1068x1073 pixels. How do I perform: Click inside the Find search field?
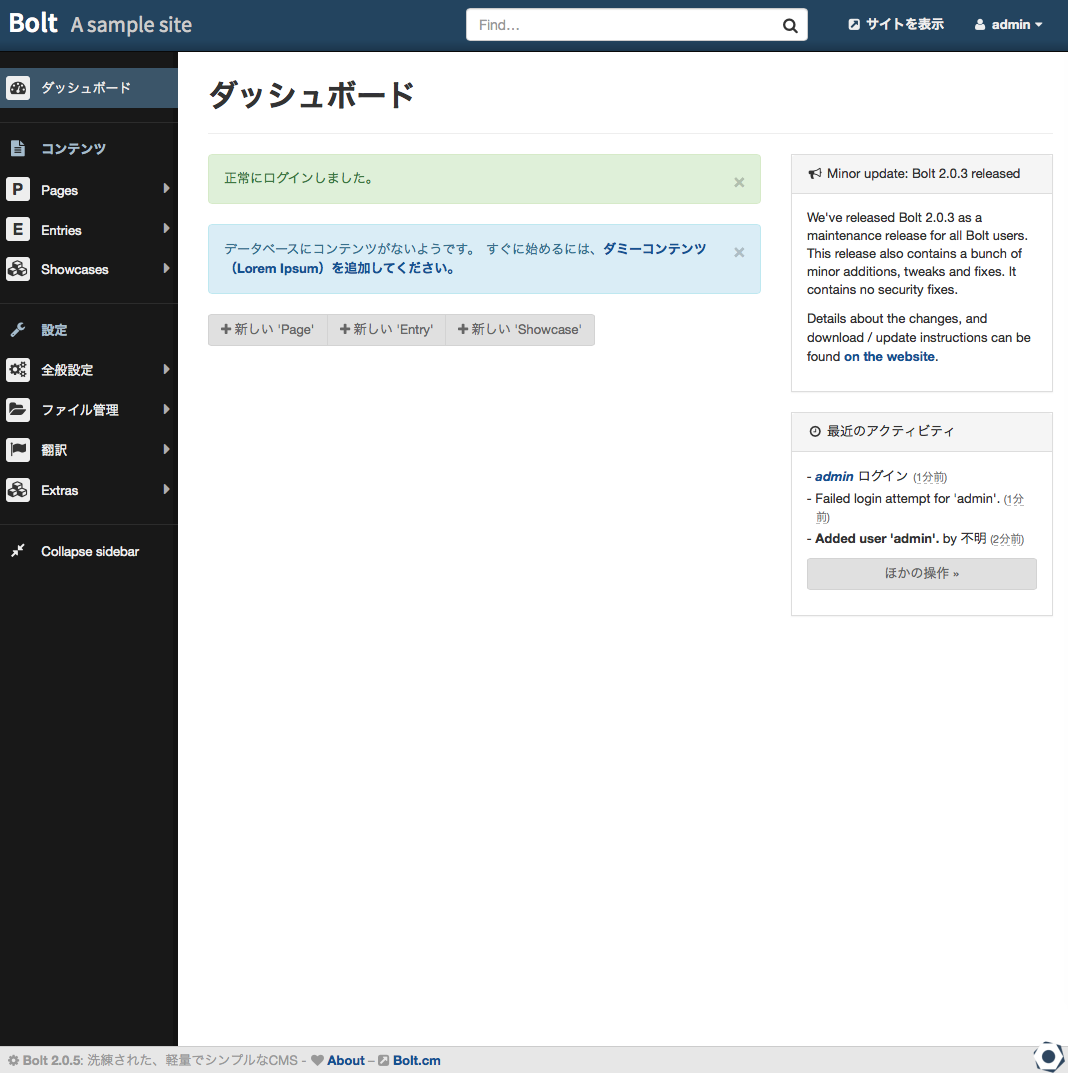click(x=600, y=24)
